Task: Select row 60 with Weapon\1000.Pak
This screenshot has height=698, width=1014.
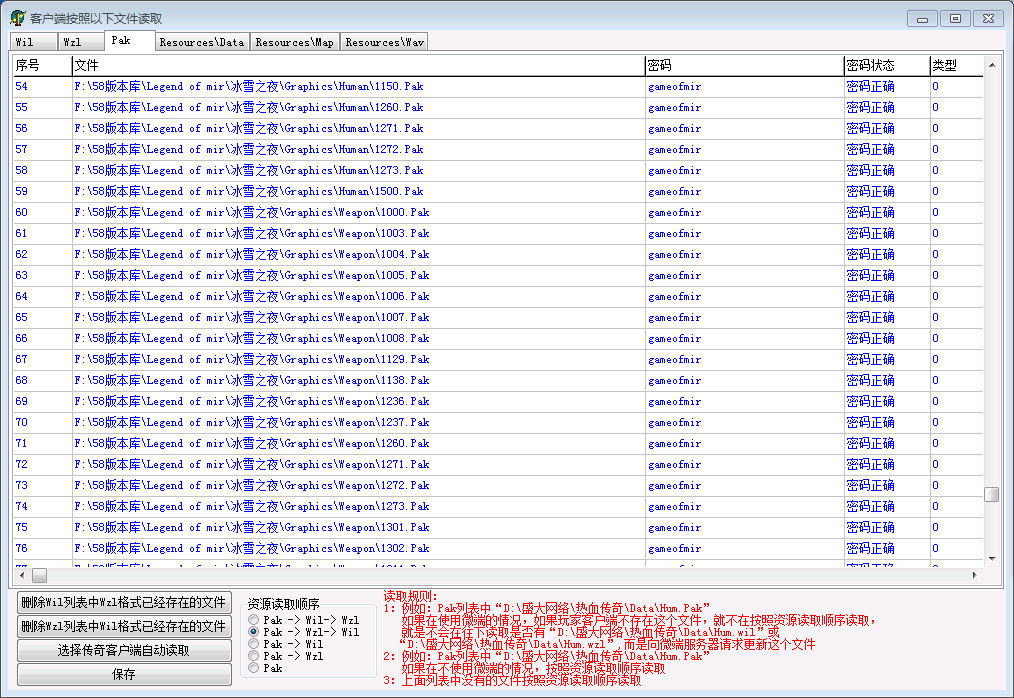Action: pyautogui.click(x=252, y=212)
